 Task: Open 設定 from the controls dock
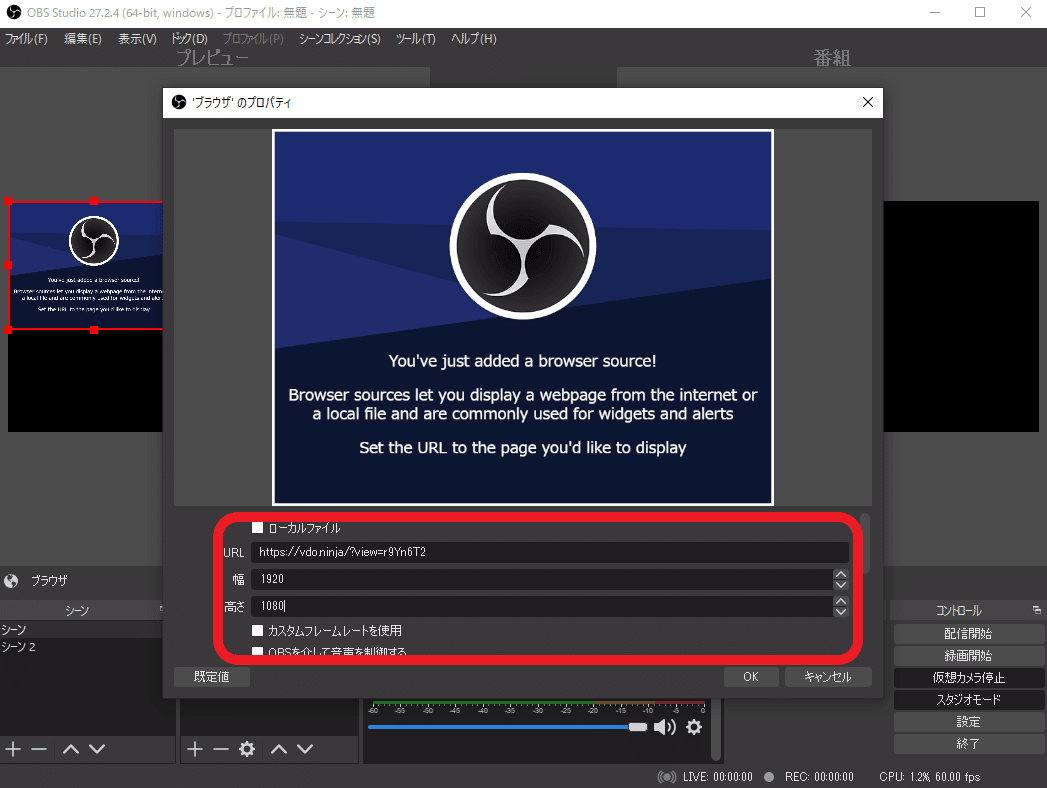coord(969,722)
